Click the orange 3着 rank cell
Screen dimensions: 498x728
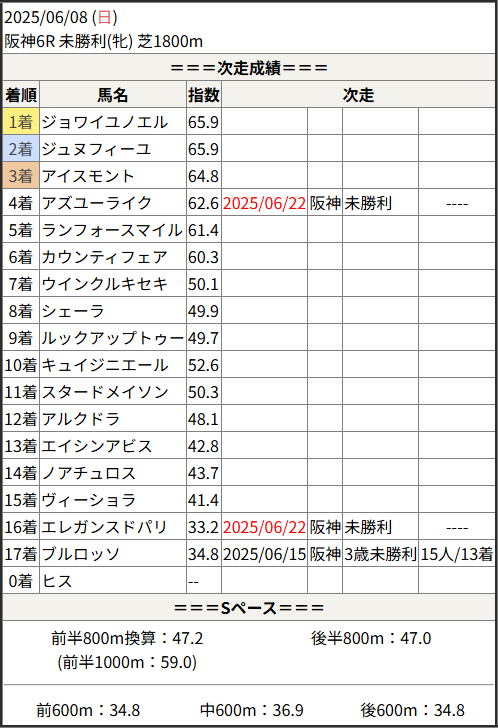click(21, 176)
